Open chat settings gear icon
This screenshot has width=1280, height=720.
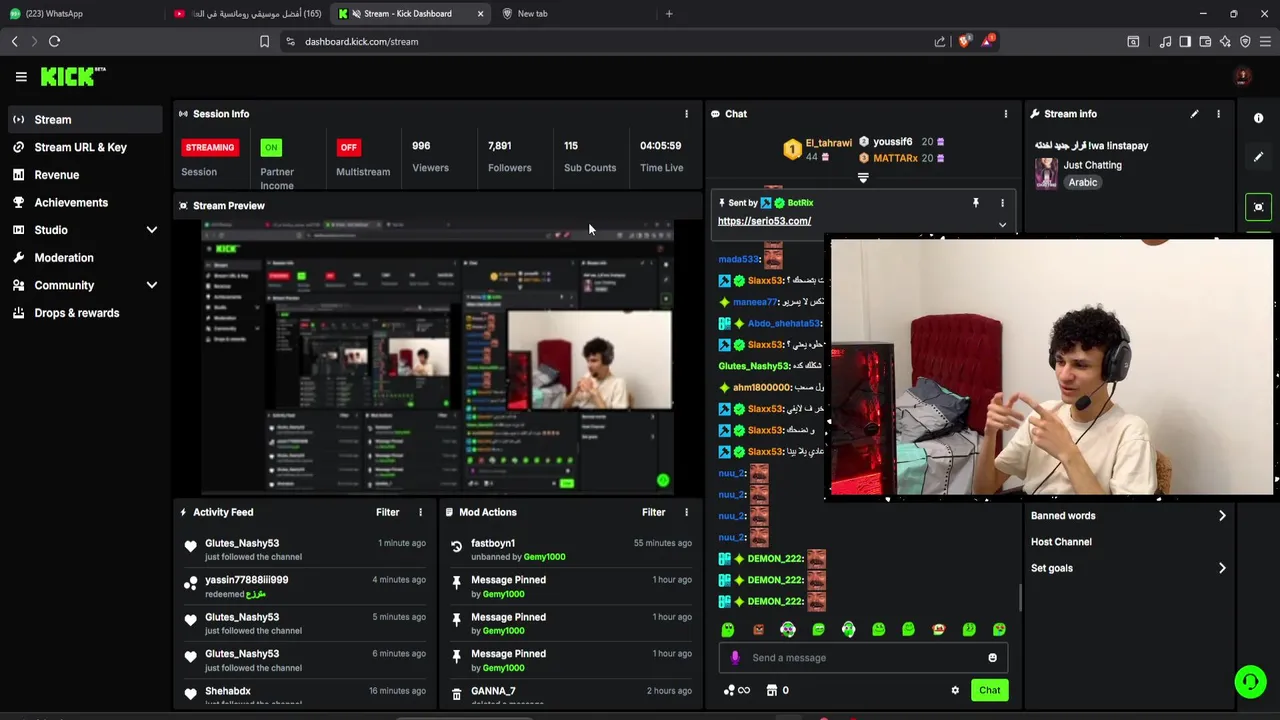coord(955,690)
